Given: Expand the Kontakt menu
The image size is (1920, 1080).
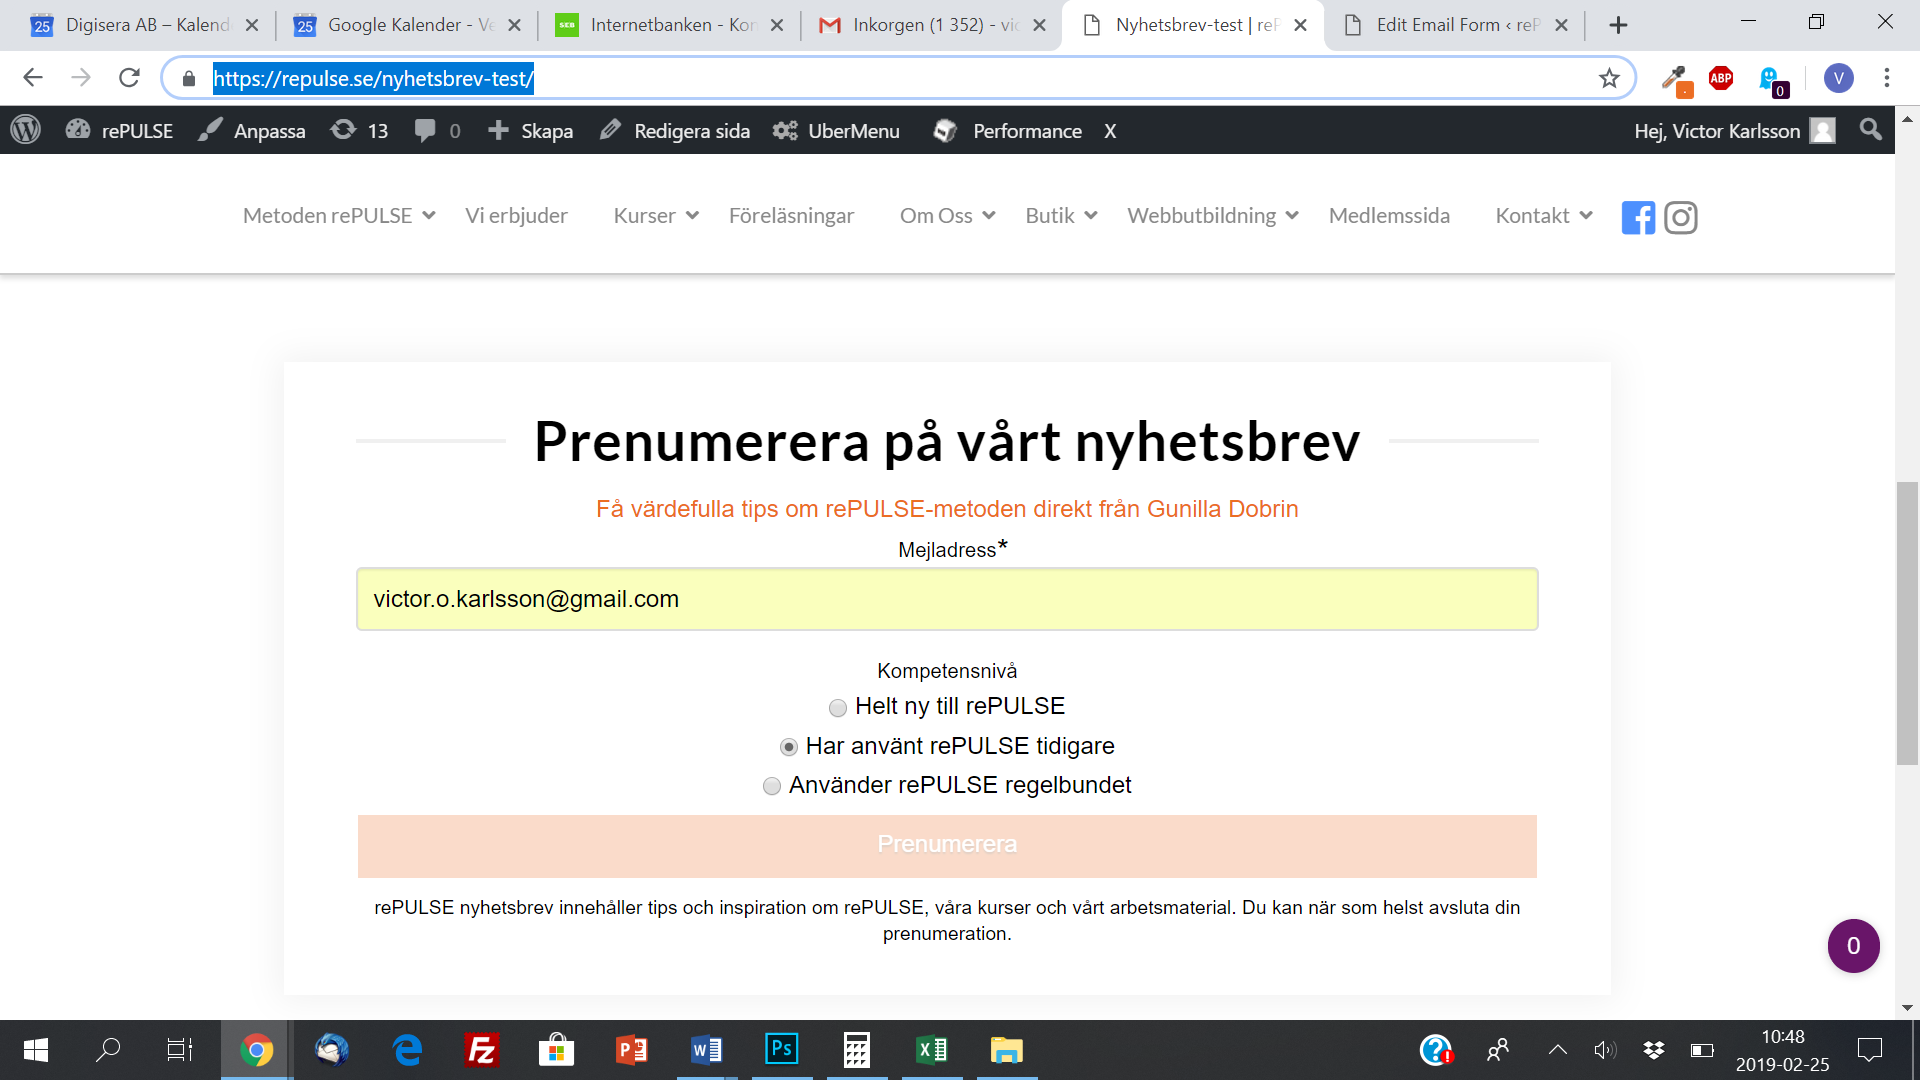Looking at the screenshot, I should click(1544, 216).
